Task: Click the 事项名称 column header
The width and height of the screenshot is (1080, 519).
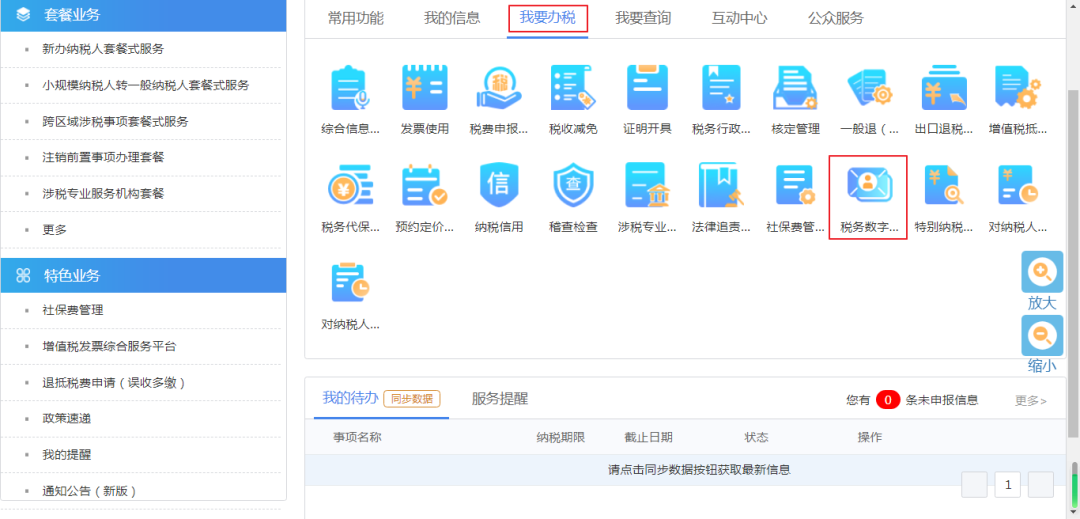Action: 357,437
